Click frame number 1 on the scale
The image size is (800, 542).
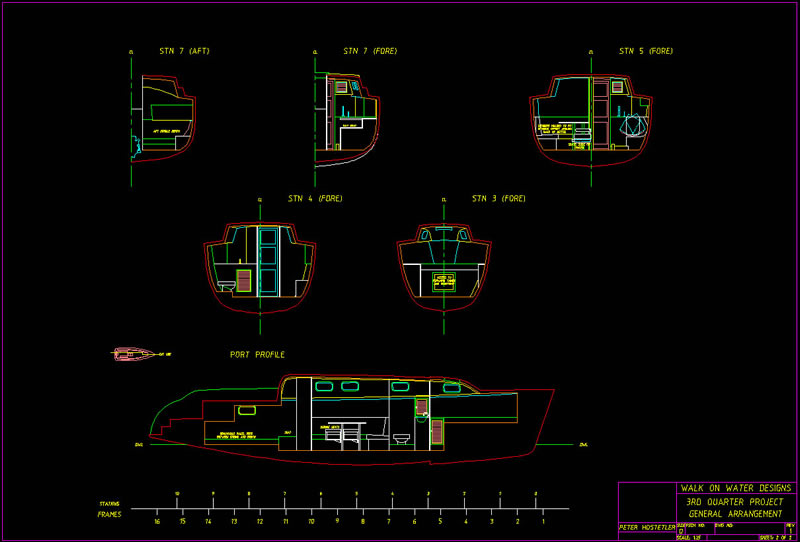[x=543, y=521]
